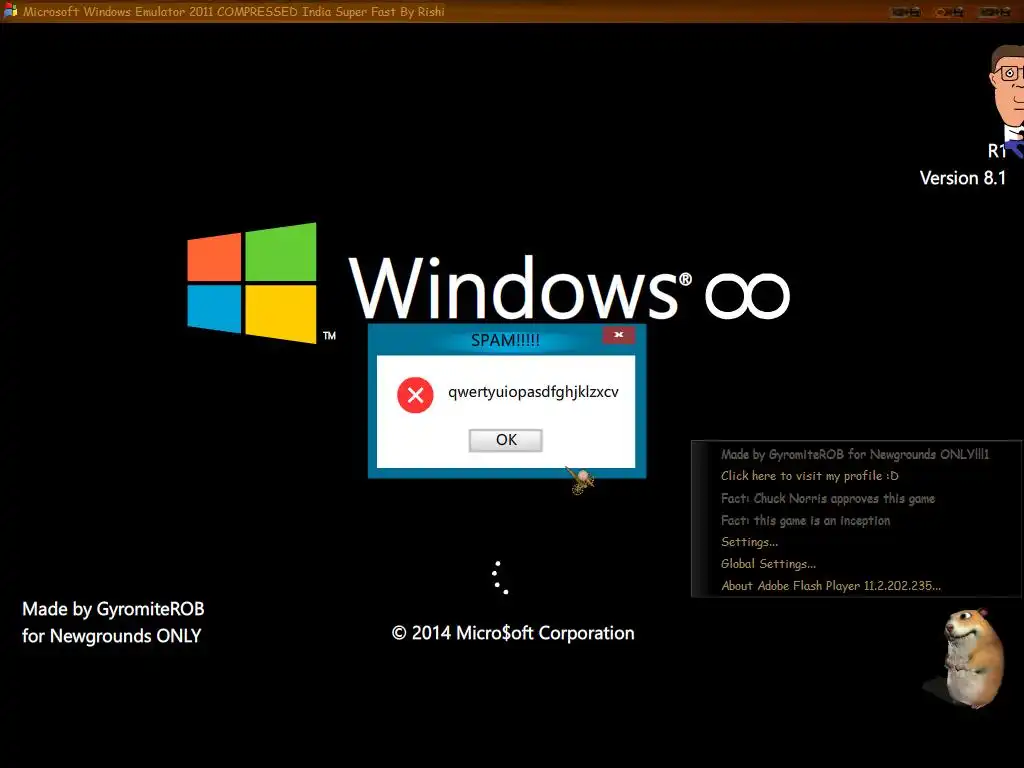Close the emulator window
Viewport: 1024px width, 768px height.
pyautogui.click(x=995, y=12)
